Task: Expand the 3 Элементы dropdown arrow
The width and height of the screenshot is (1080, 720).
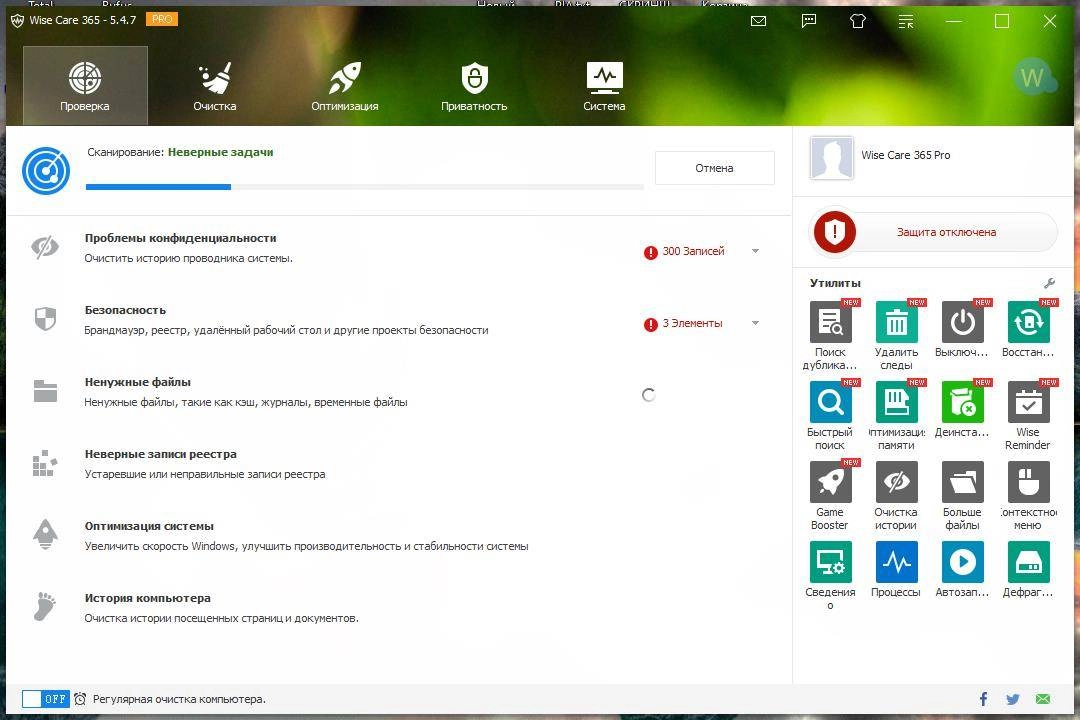Action: click(x=756, y=323)
